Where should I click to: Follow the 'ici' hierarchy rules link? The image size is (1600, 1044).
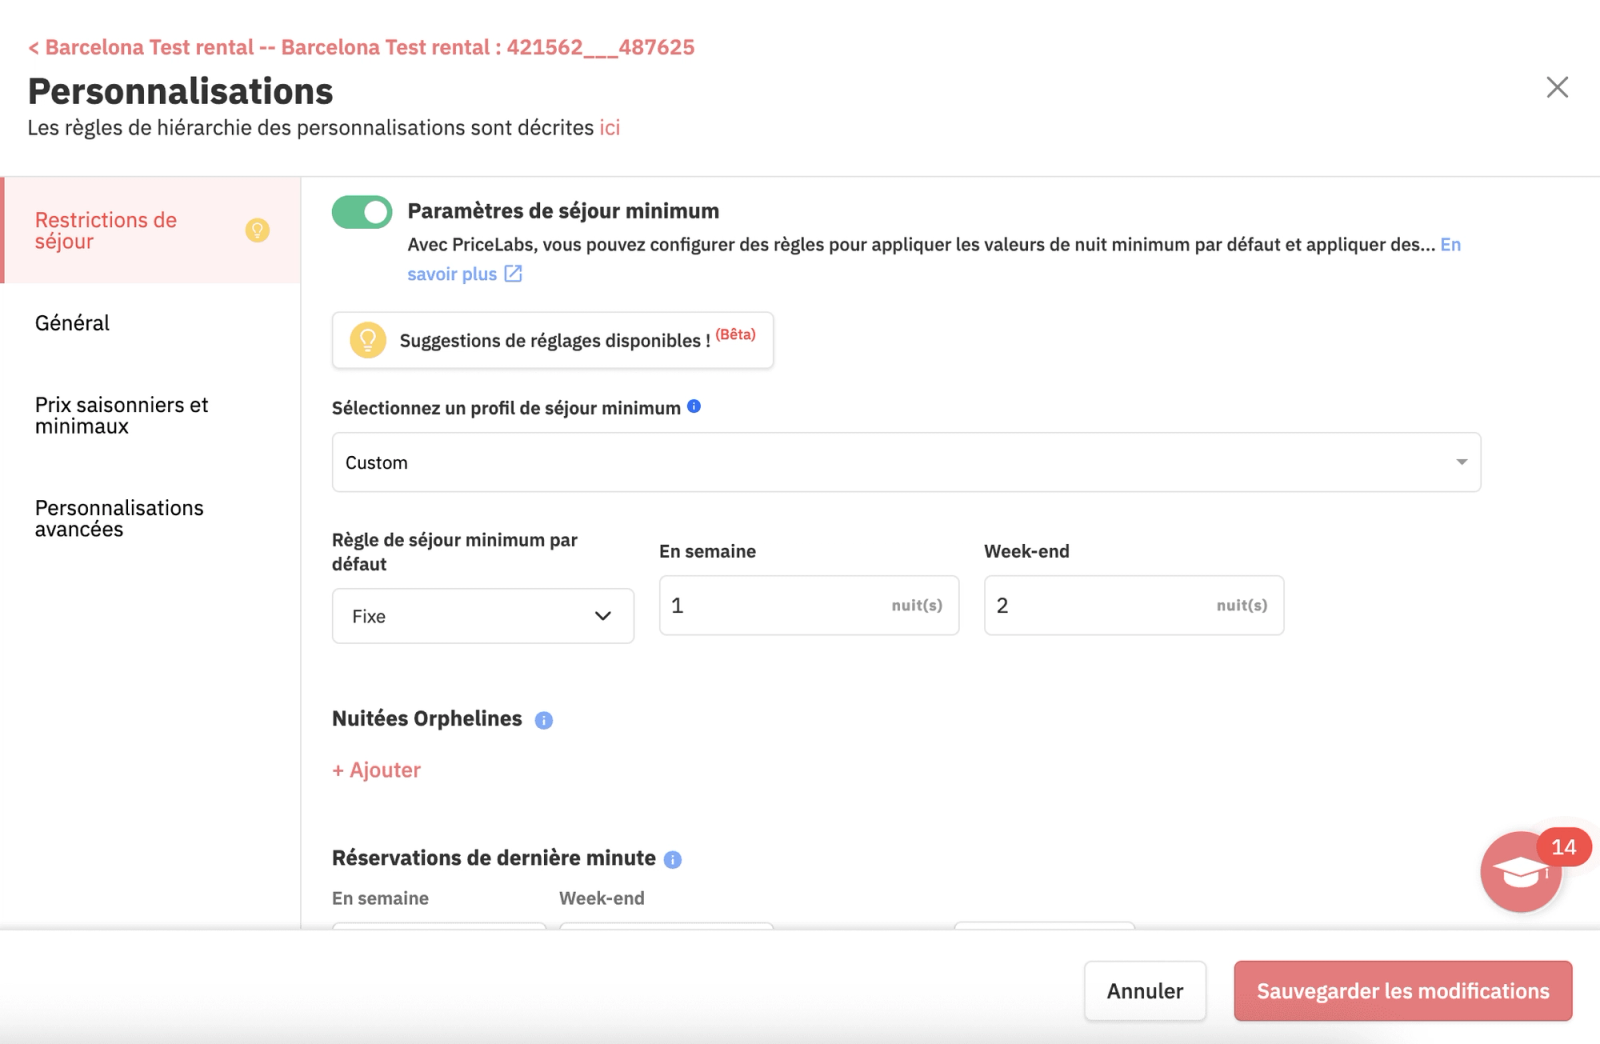click(610, 128)
